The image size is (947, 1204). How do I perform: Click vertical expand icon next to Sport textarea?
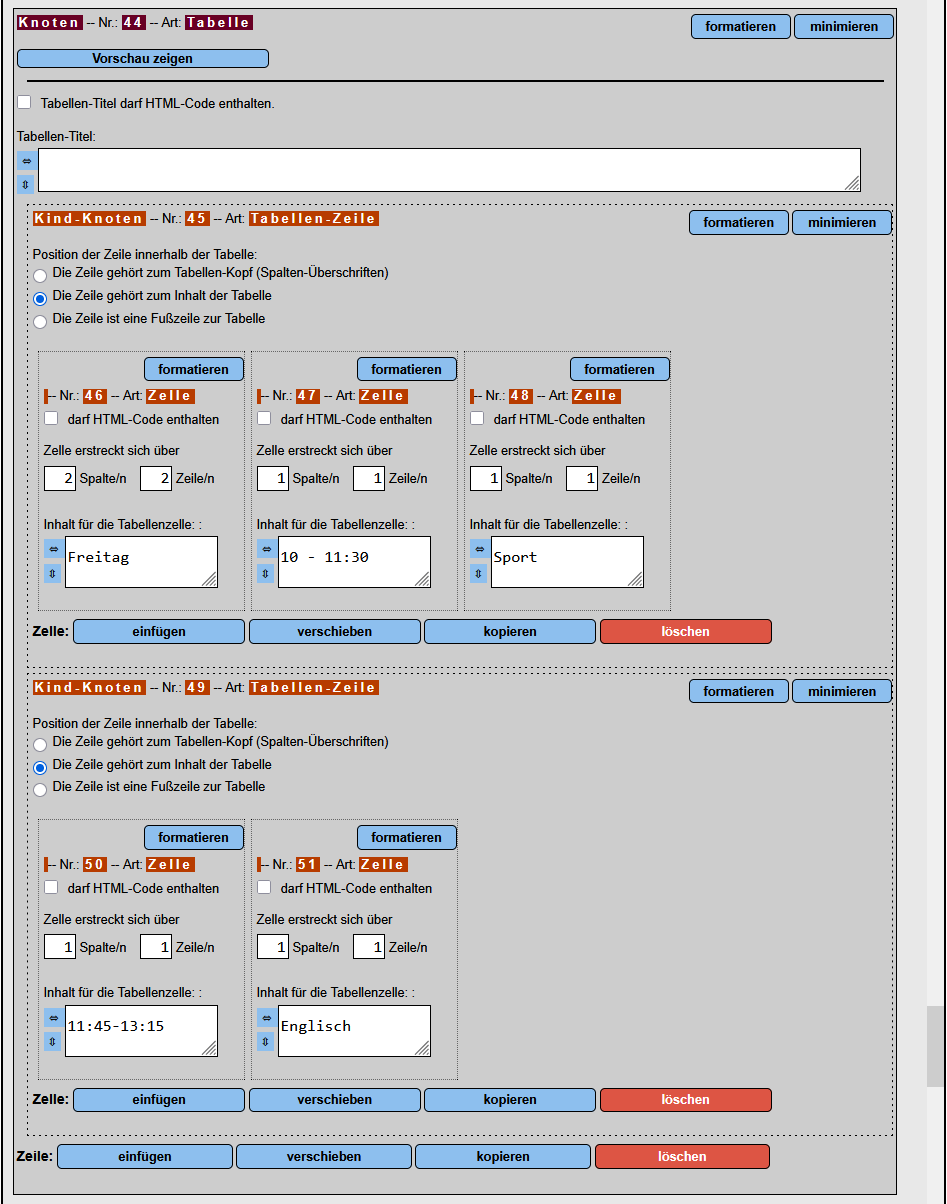tap(479, 573)
